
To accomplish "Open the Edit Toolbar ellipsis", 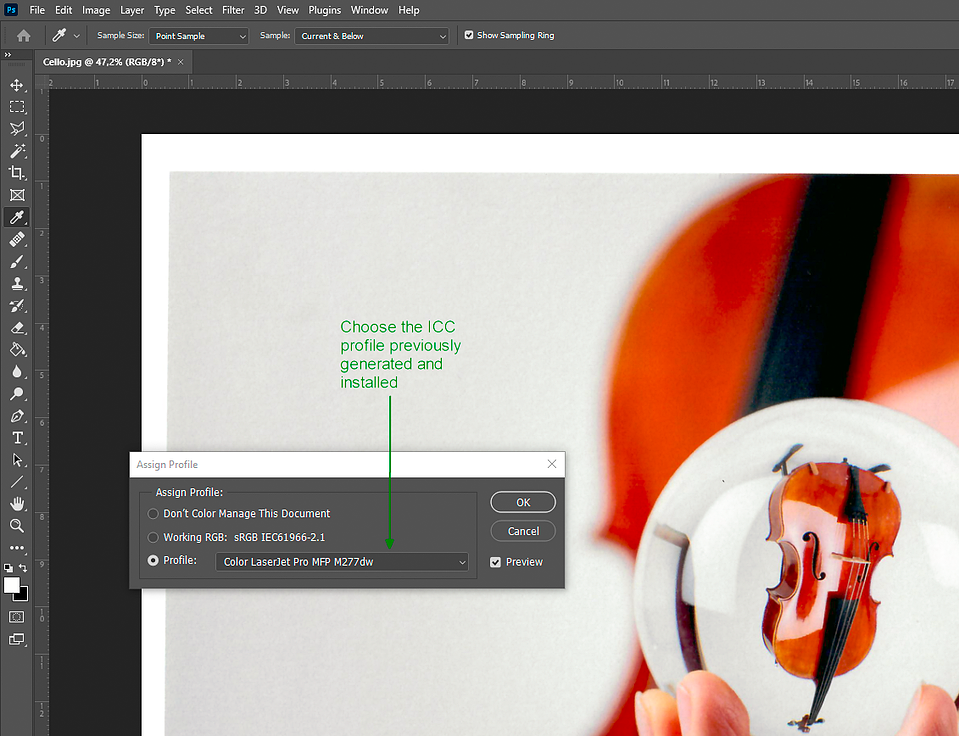I will coord(17,548).
